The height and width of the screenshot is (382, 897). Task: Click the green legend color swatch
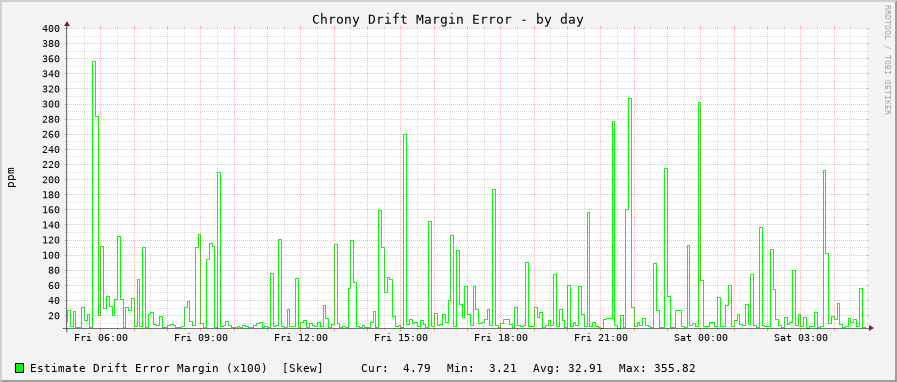19,368
